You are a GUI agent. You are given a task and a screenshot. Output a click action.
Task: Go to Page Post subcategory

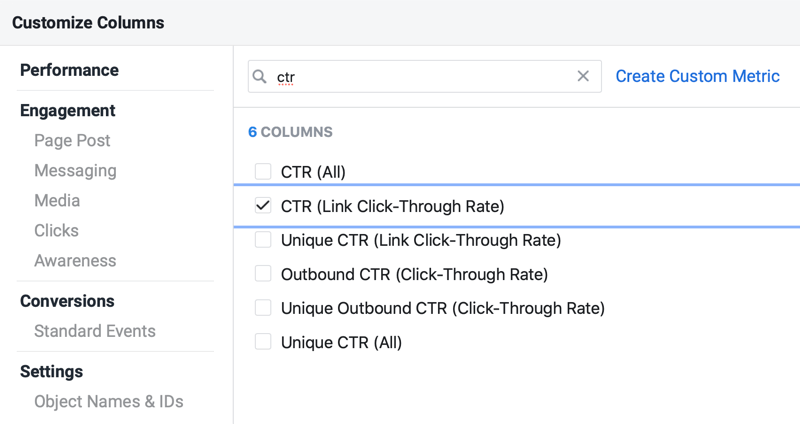tap(72, 141)
